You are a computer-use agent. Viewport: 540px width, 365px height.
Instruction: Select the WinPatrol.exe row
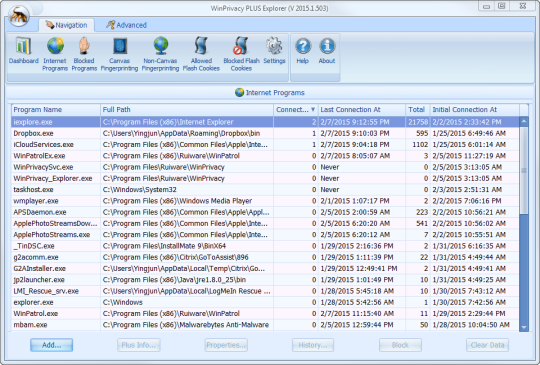point(265,313)
